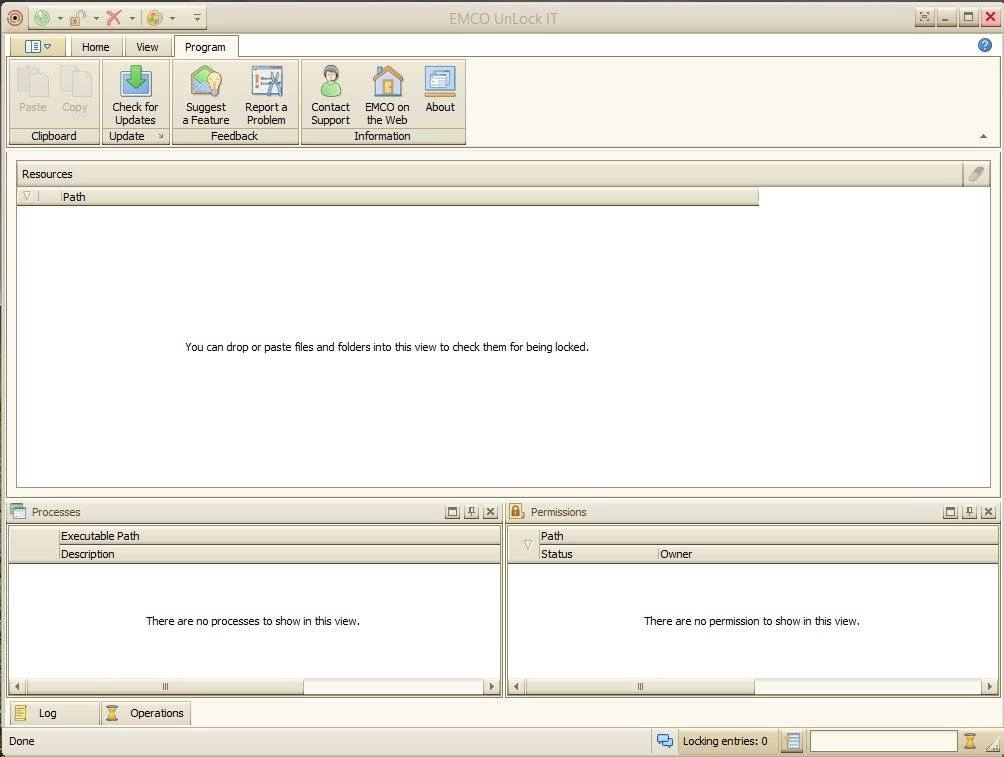Click the chat bubbles icon in status bar
Image resolution: width=1004 pixels, height=757 pixels.
tap(665, 741)
